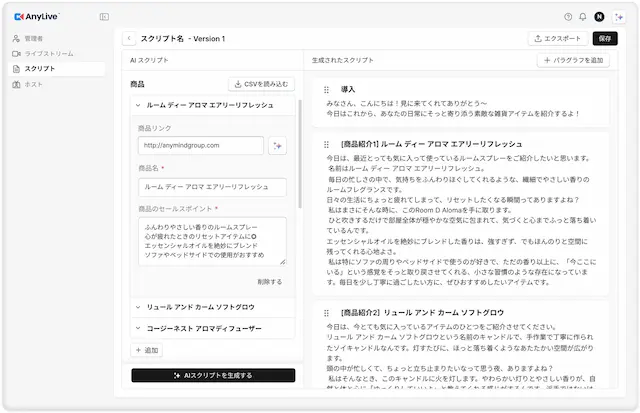Open 管理者 in the sidebar
The height and width of the screenshot is (413, 640).
point(33,38)
